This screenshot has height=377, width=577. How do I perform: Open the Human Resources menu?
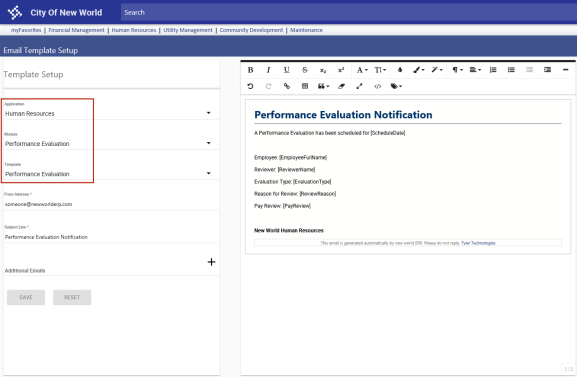pos(134,30)
